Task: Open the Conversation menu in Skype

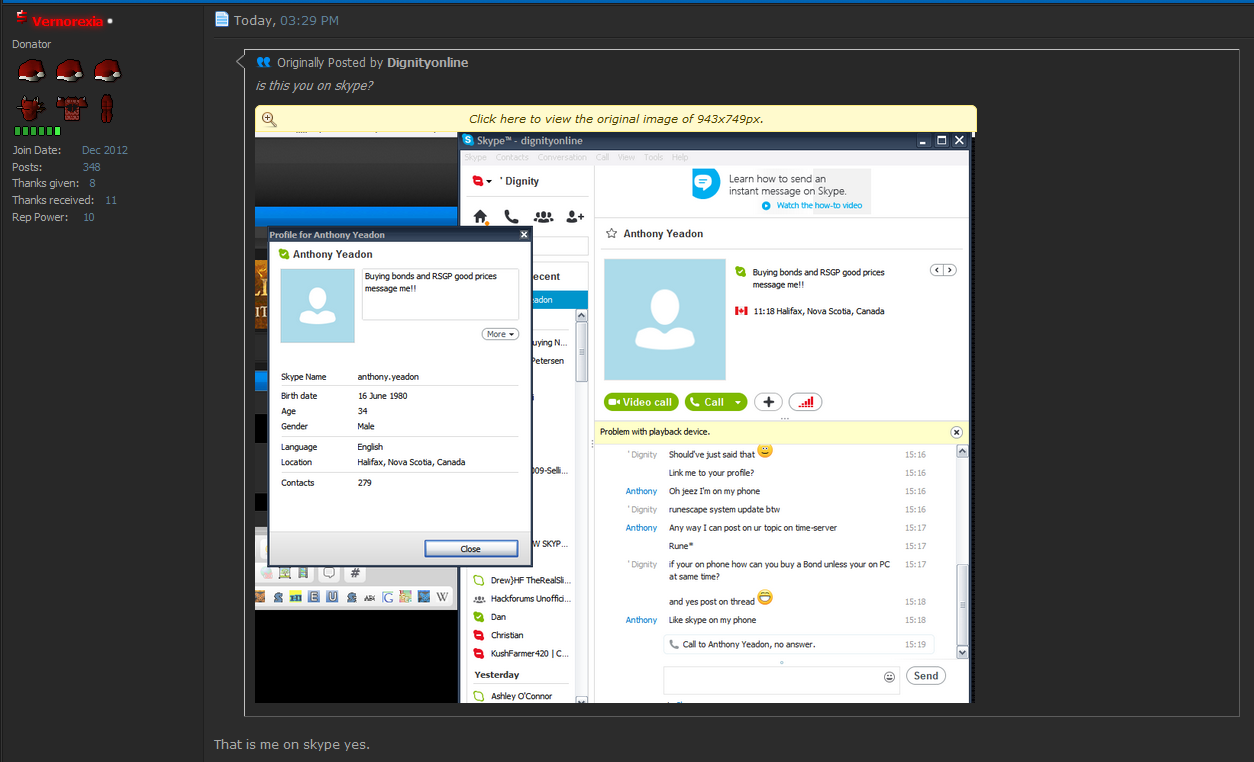Action: (562, 157)
